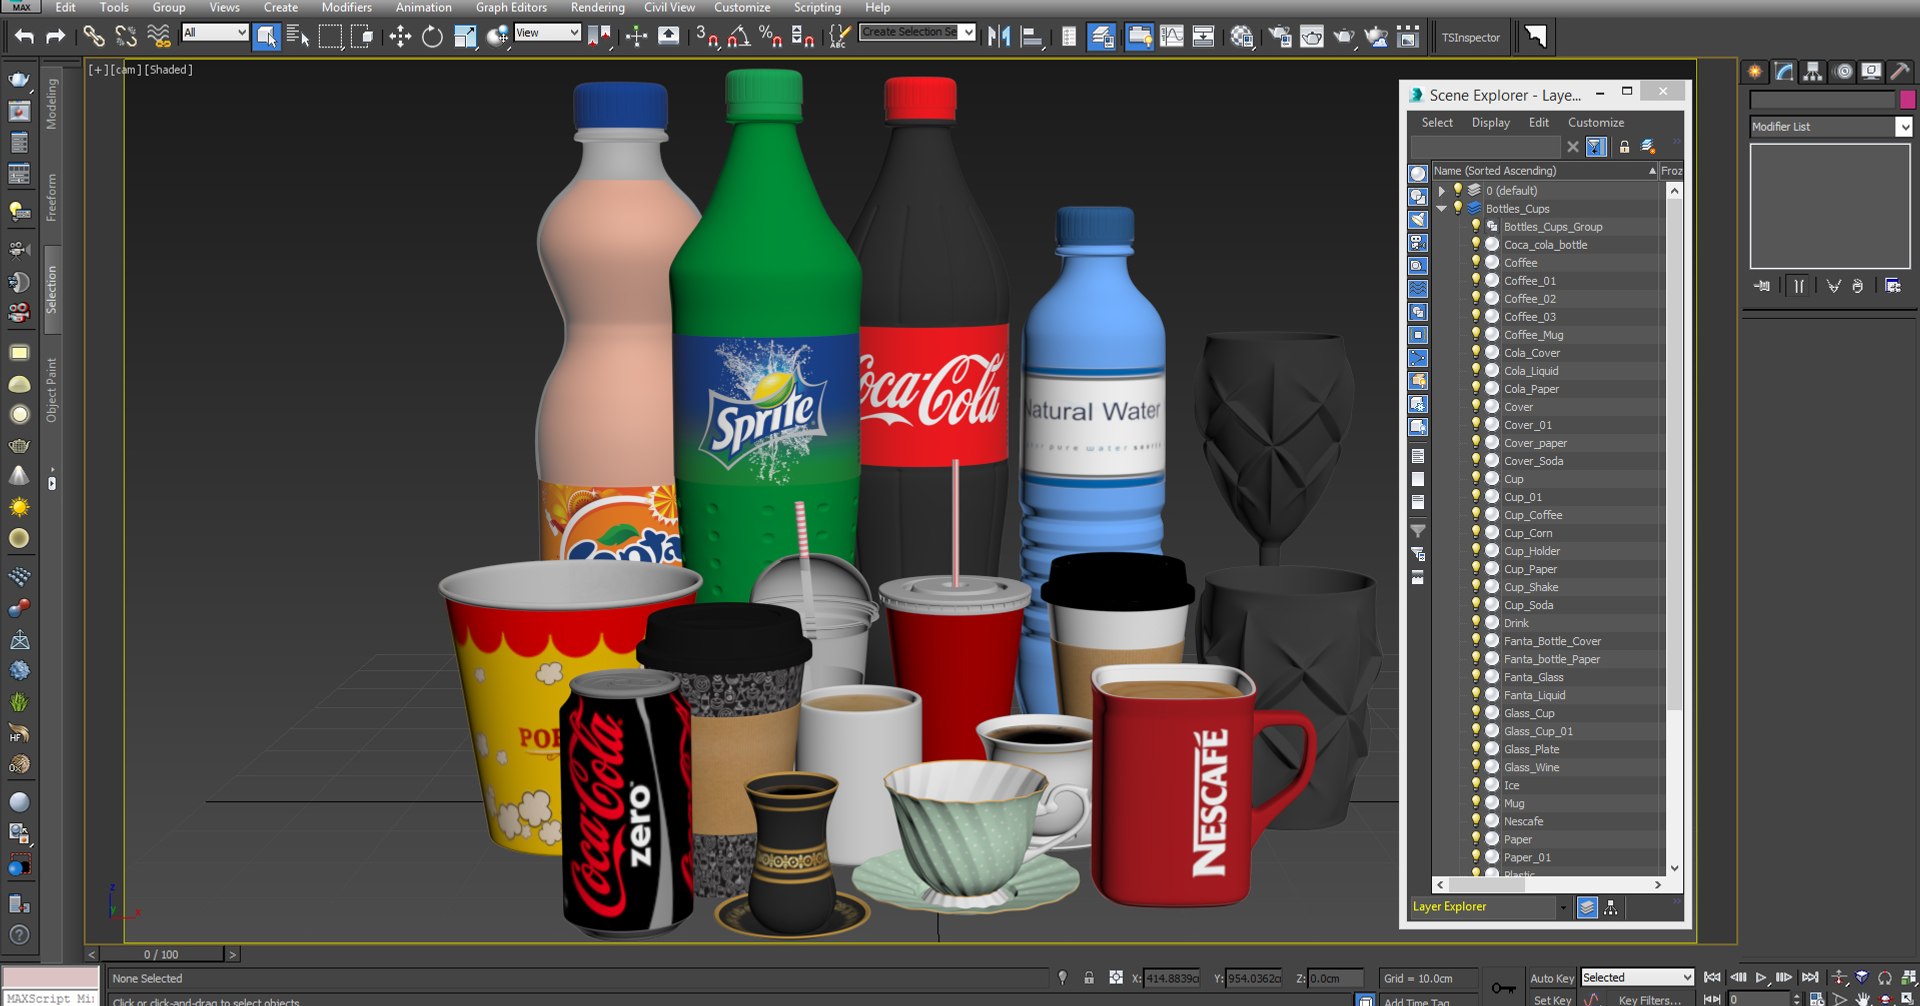Click the Align tool icon
The height and width of the screenshot is (1006, 1920).
tap(1031, 37)
